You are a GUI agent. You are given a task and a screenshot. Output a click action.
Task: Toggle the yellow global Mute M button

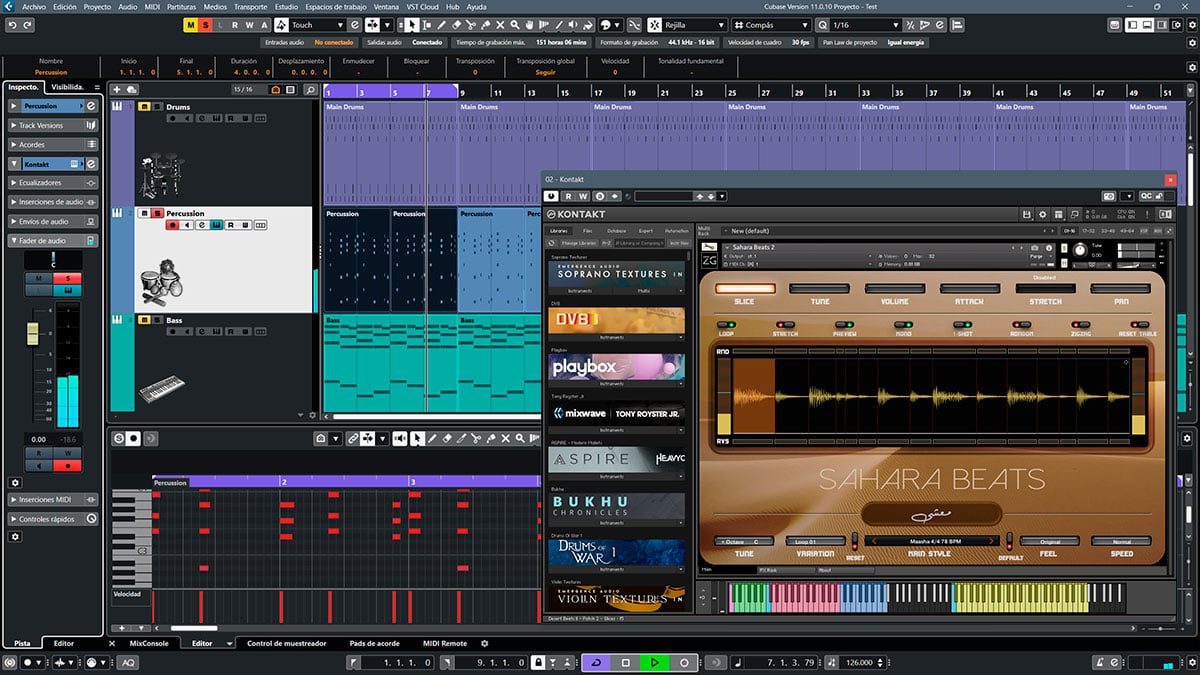pyautogui.click(x=190, y=24)
